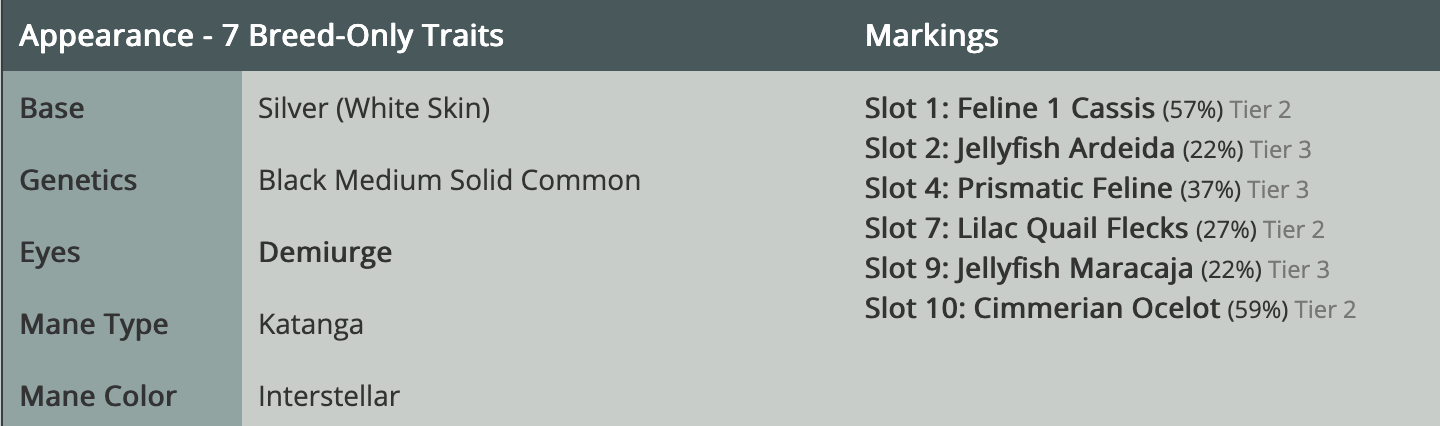Click the Black Medium Solid Common genetics text

coord(449,180)
